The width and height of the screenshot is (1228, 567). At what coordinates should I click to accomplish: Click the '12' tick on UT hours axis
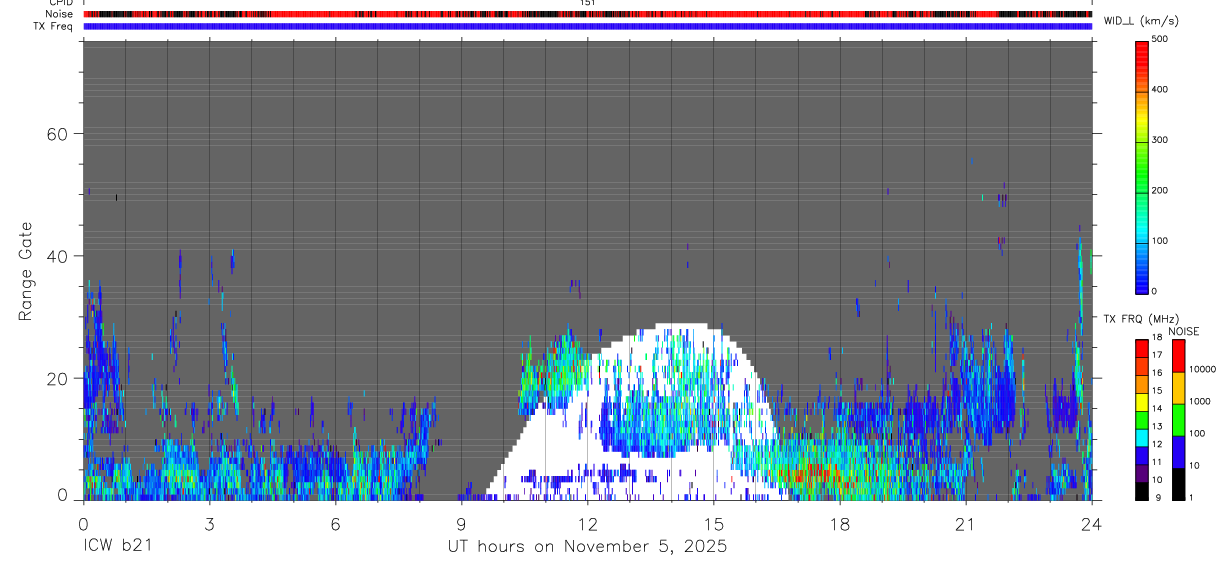click(x=587, y=523)
